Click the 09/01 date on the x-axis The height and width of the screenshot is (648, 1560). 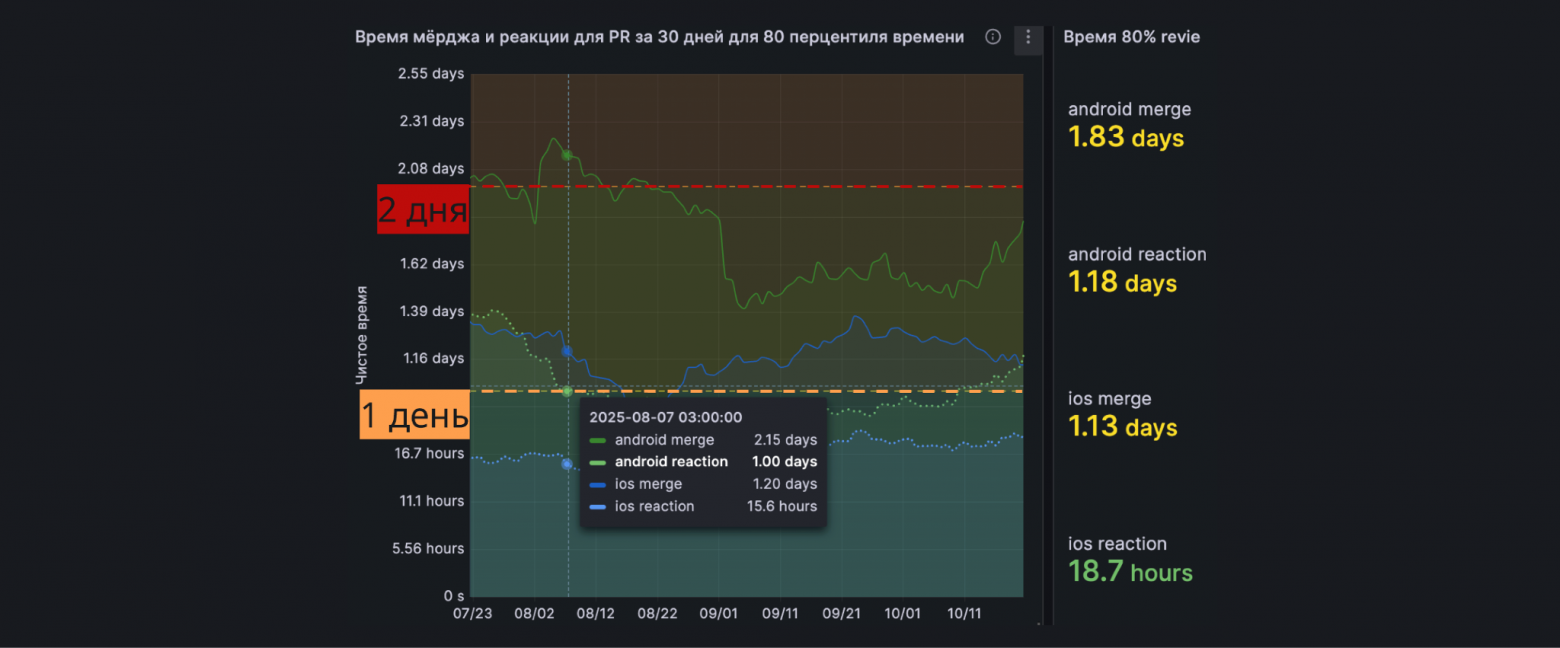[718, 613]
